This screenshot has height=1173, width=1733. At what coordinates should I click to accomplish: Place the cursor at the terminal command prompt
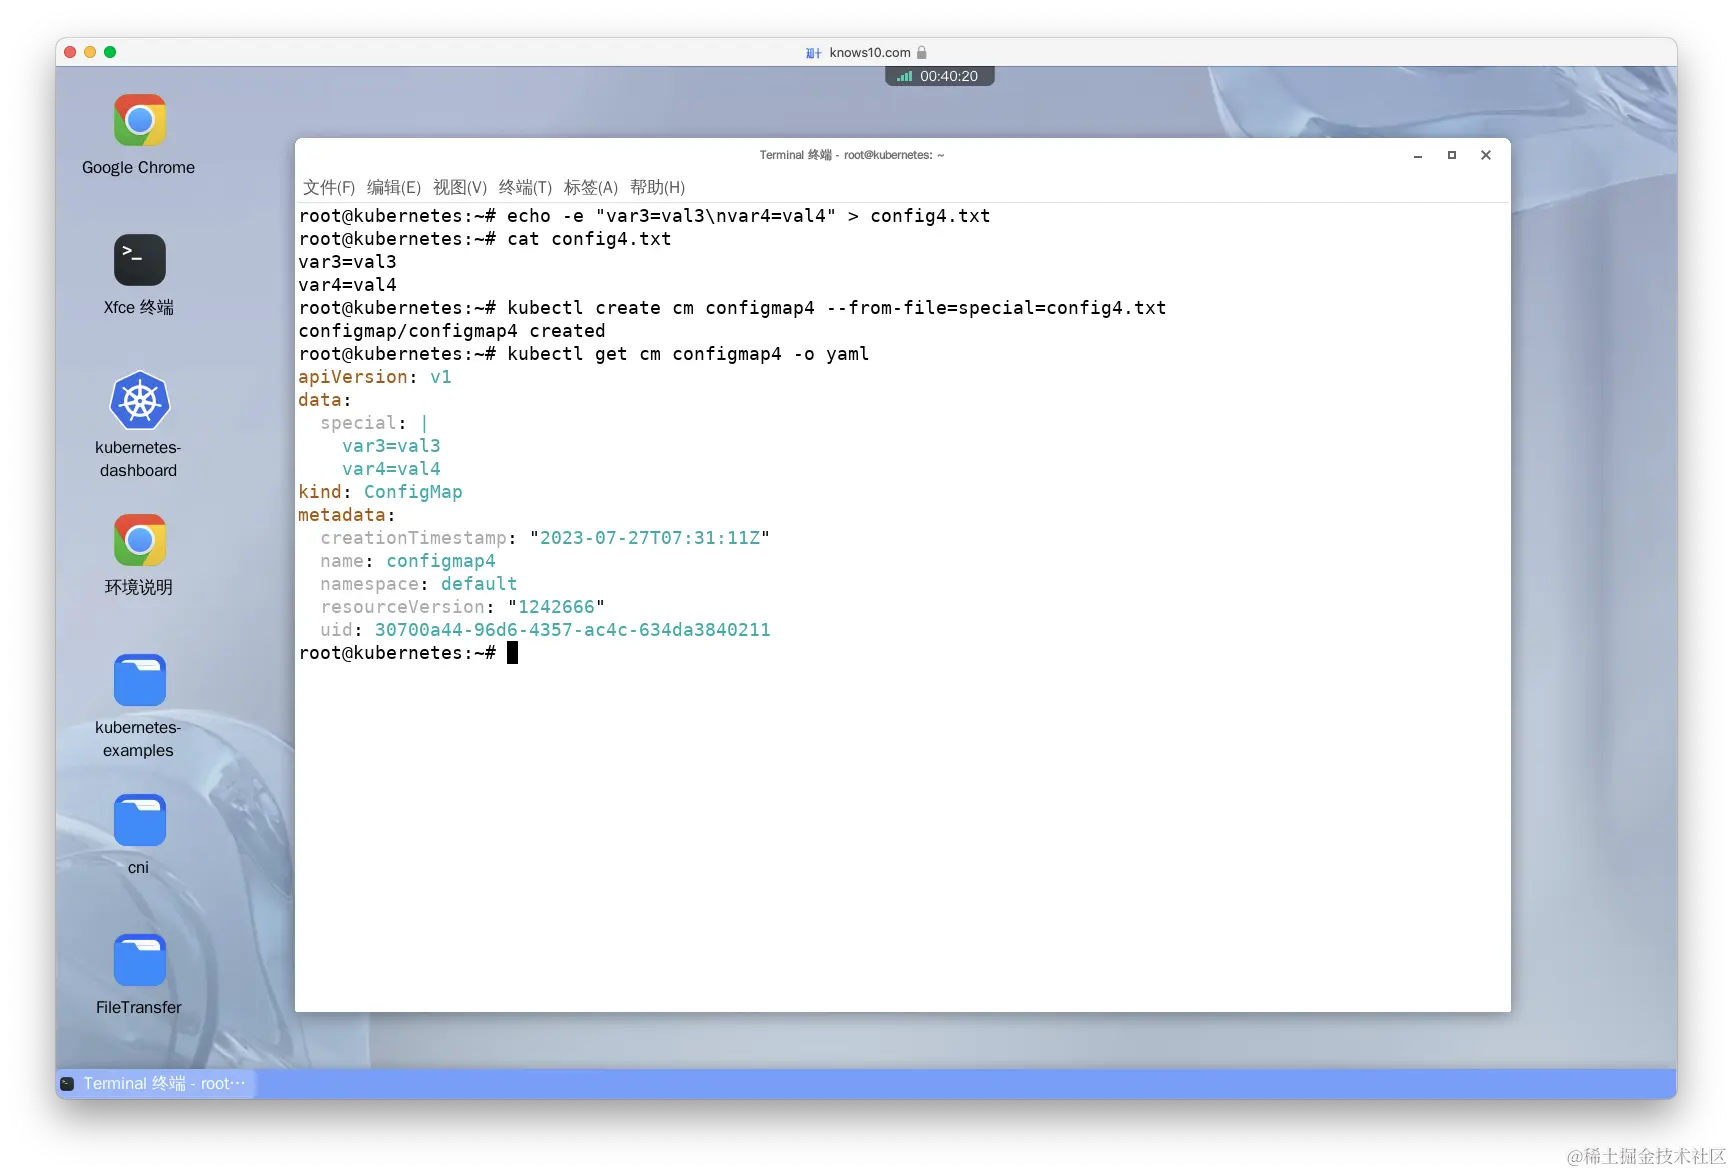(x=513, y=653)
